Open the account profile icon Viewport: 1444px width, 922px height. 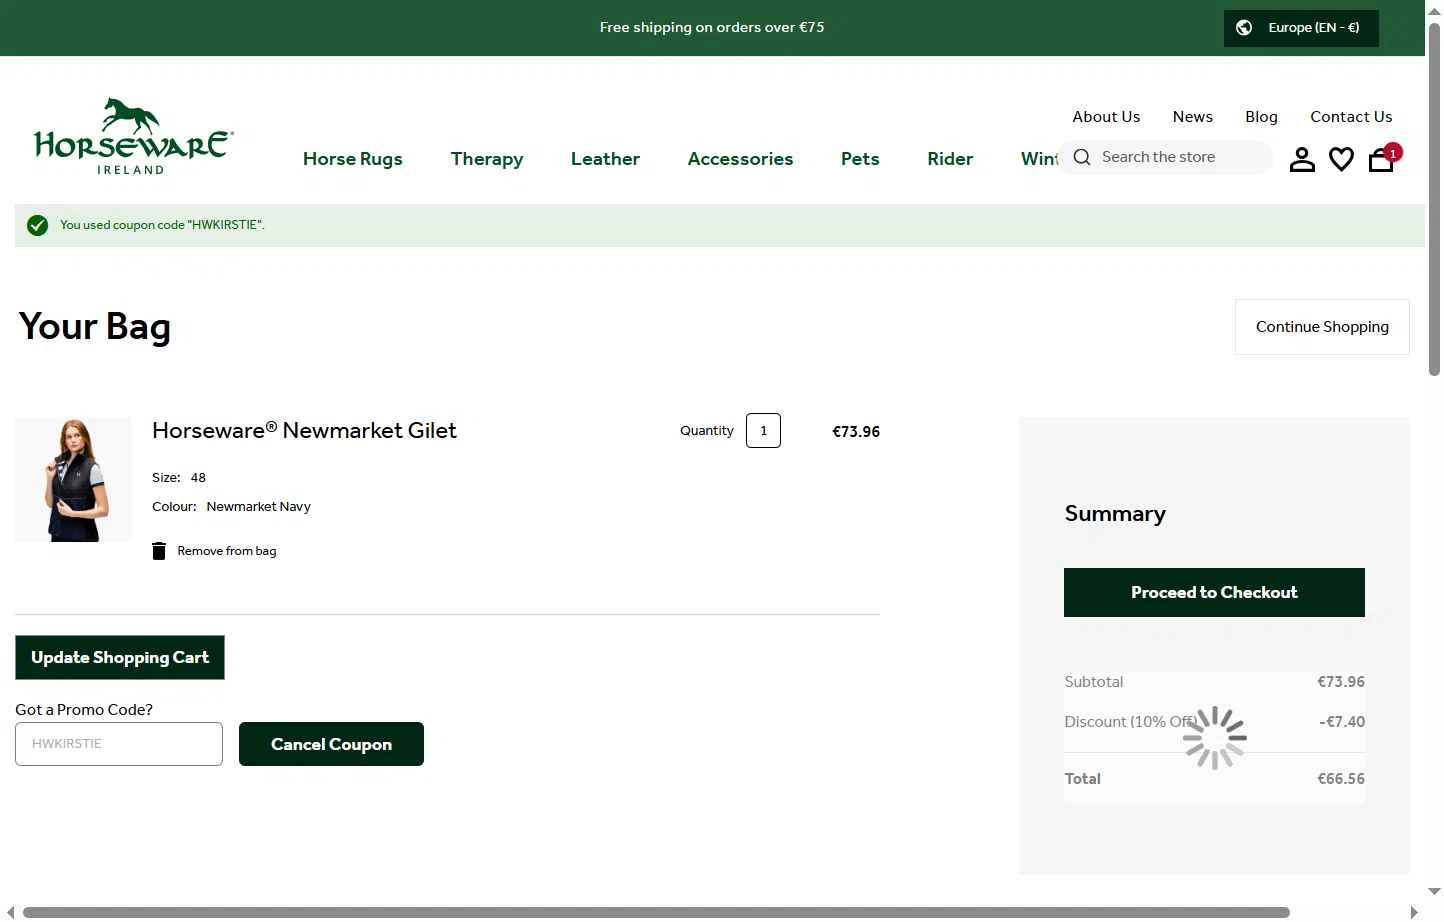point(1302,159)
